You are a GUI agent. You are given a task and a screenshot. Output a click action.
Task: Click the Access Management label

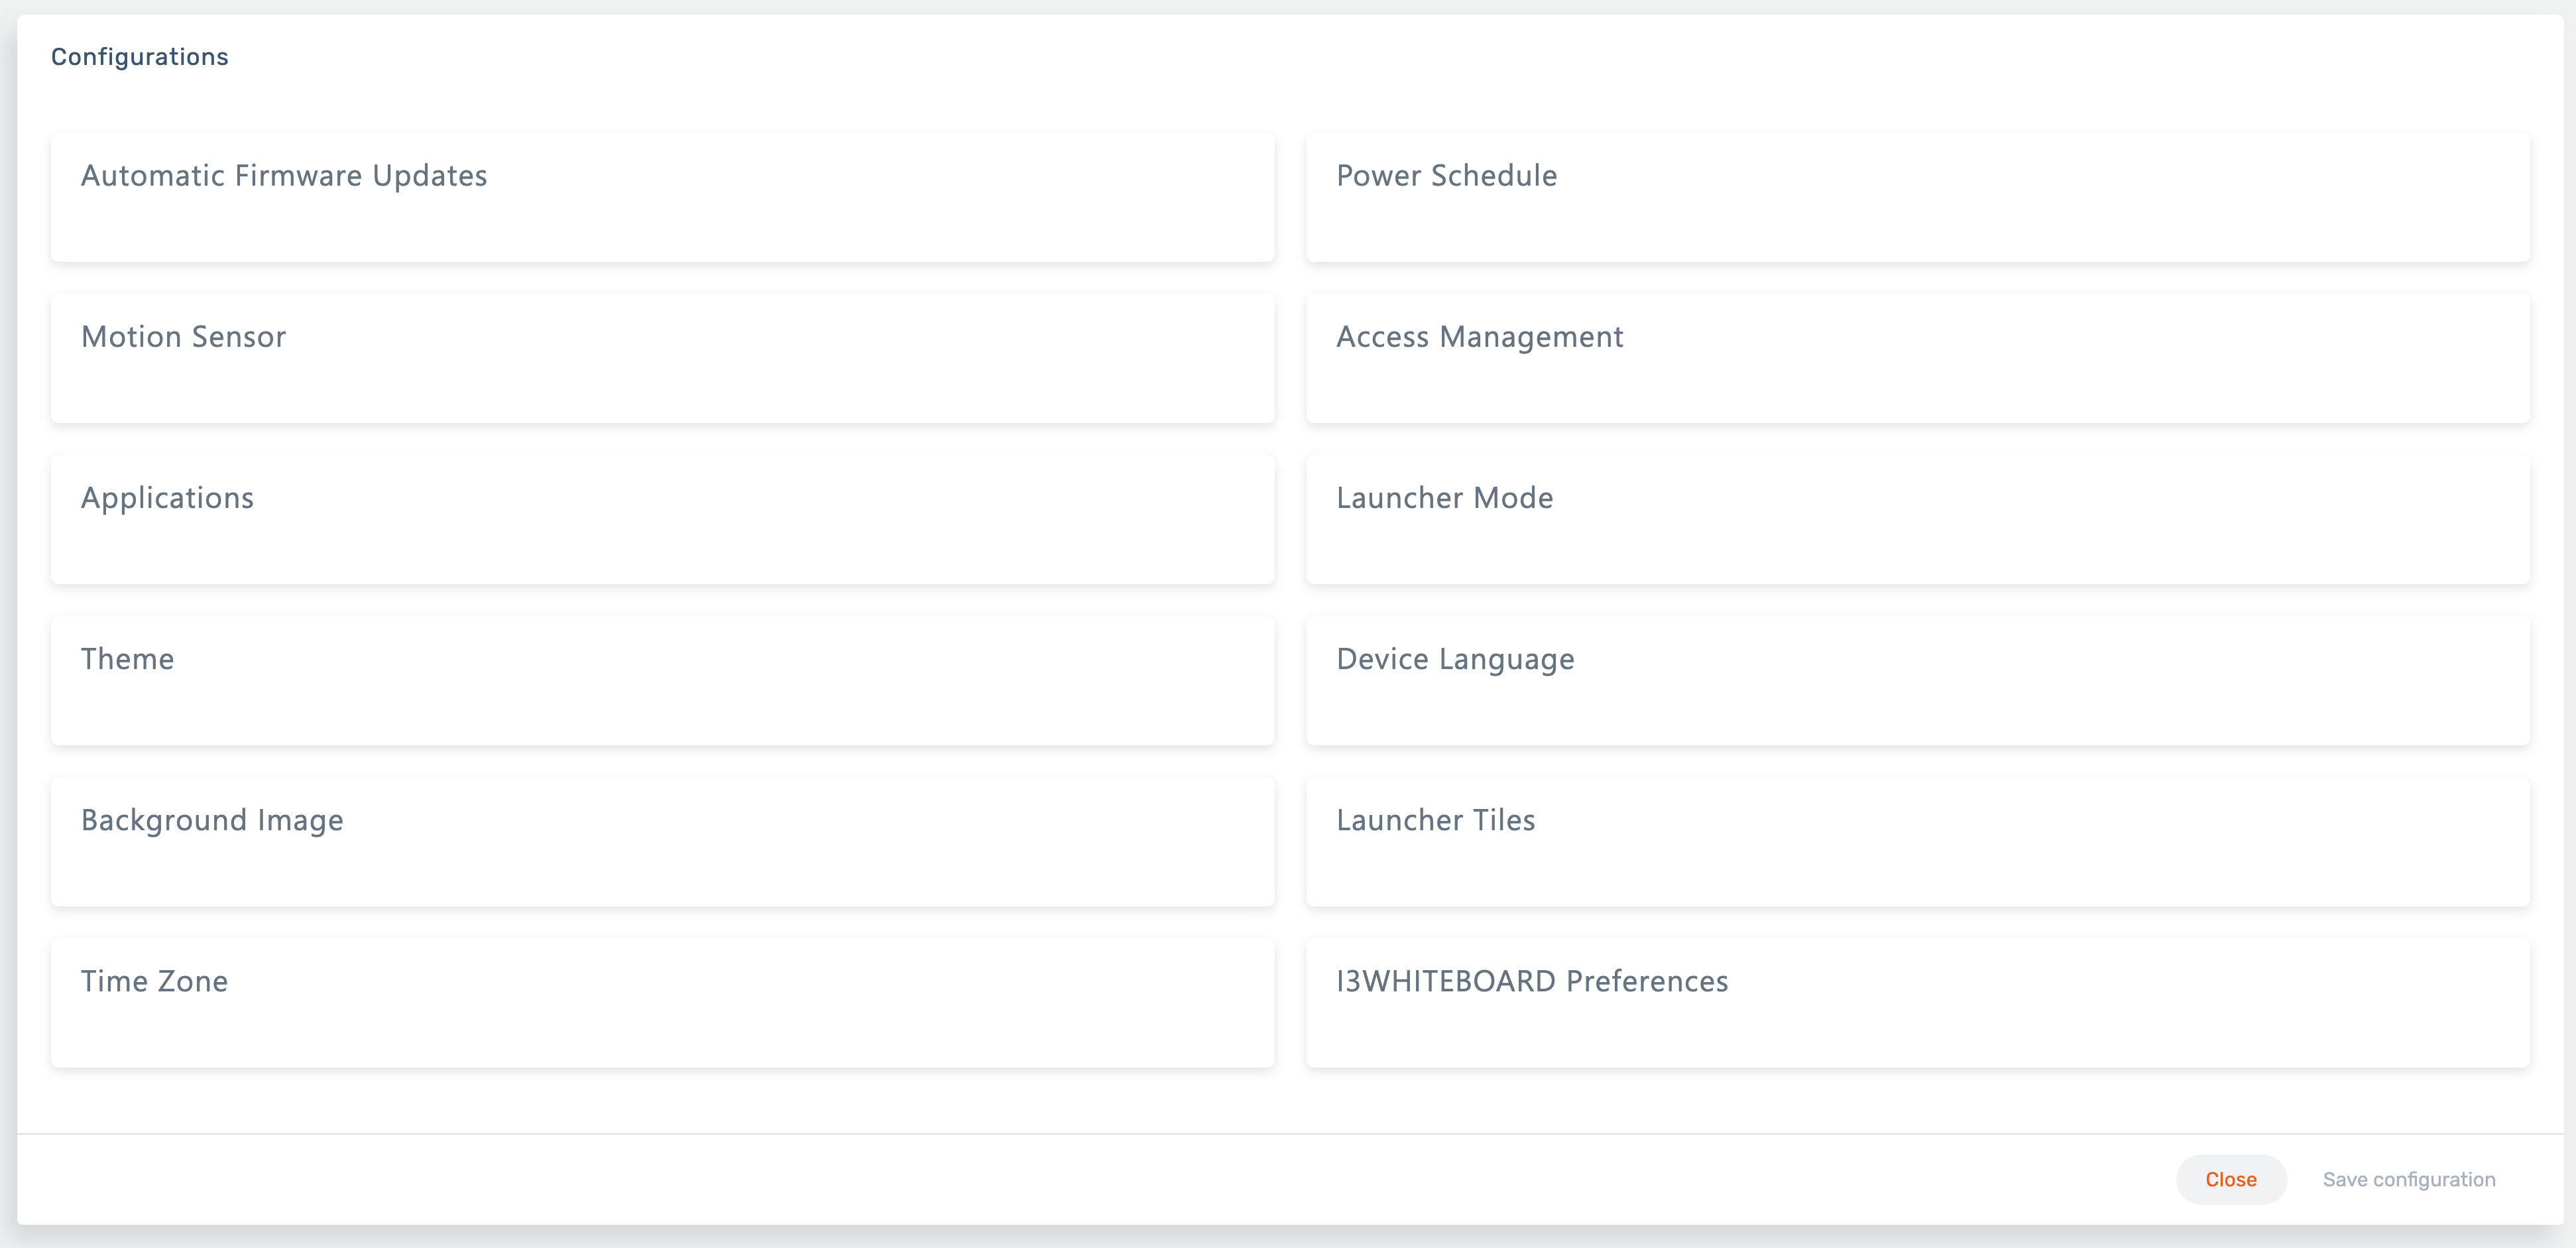pyautogui.click(x=1480, y=337)
